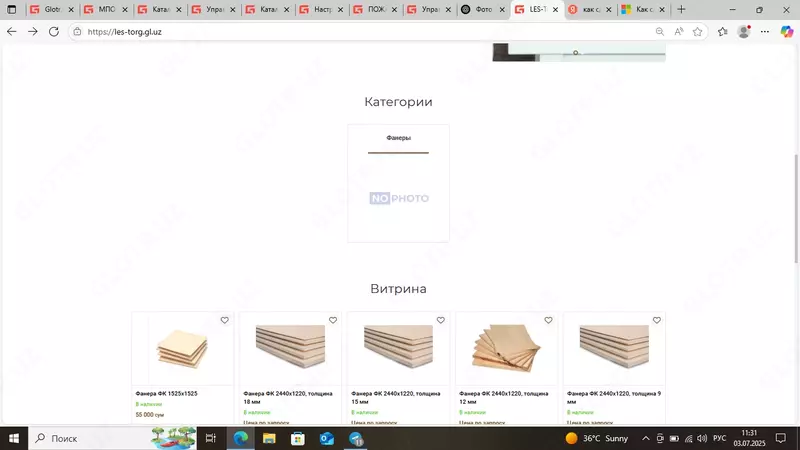Click the 18 мм plywood product image
Viewport: 800px width, 450px height.
point(290,346)
